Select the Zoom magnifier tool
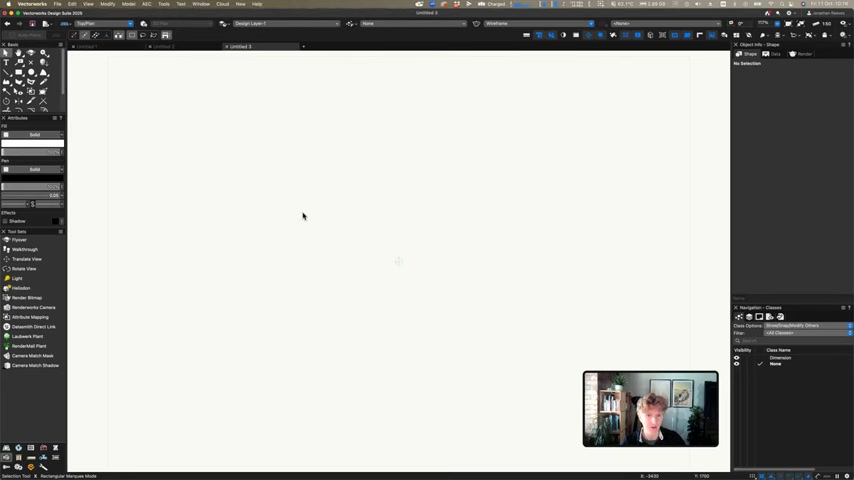Viewport: 854px width, 480px height. coord(44,53)
